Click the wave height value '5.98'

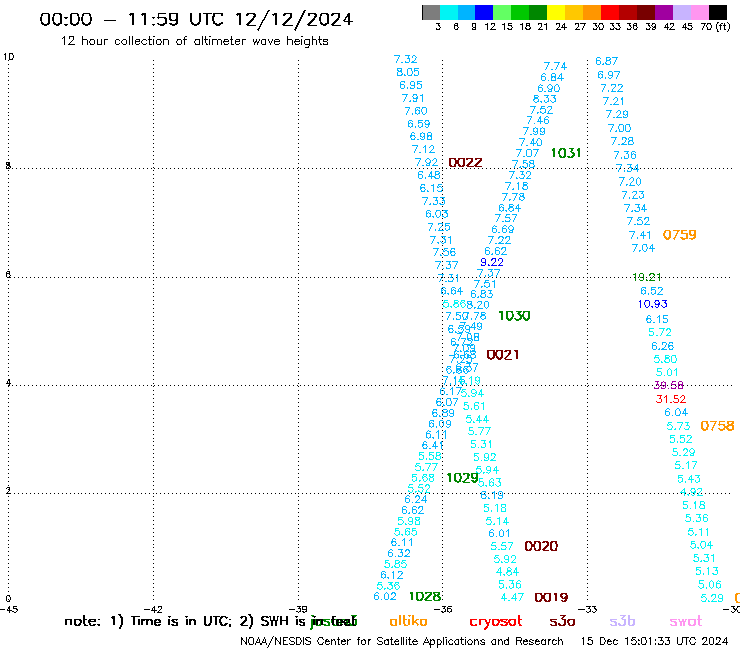click(x=409, y=522)
